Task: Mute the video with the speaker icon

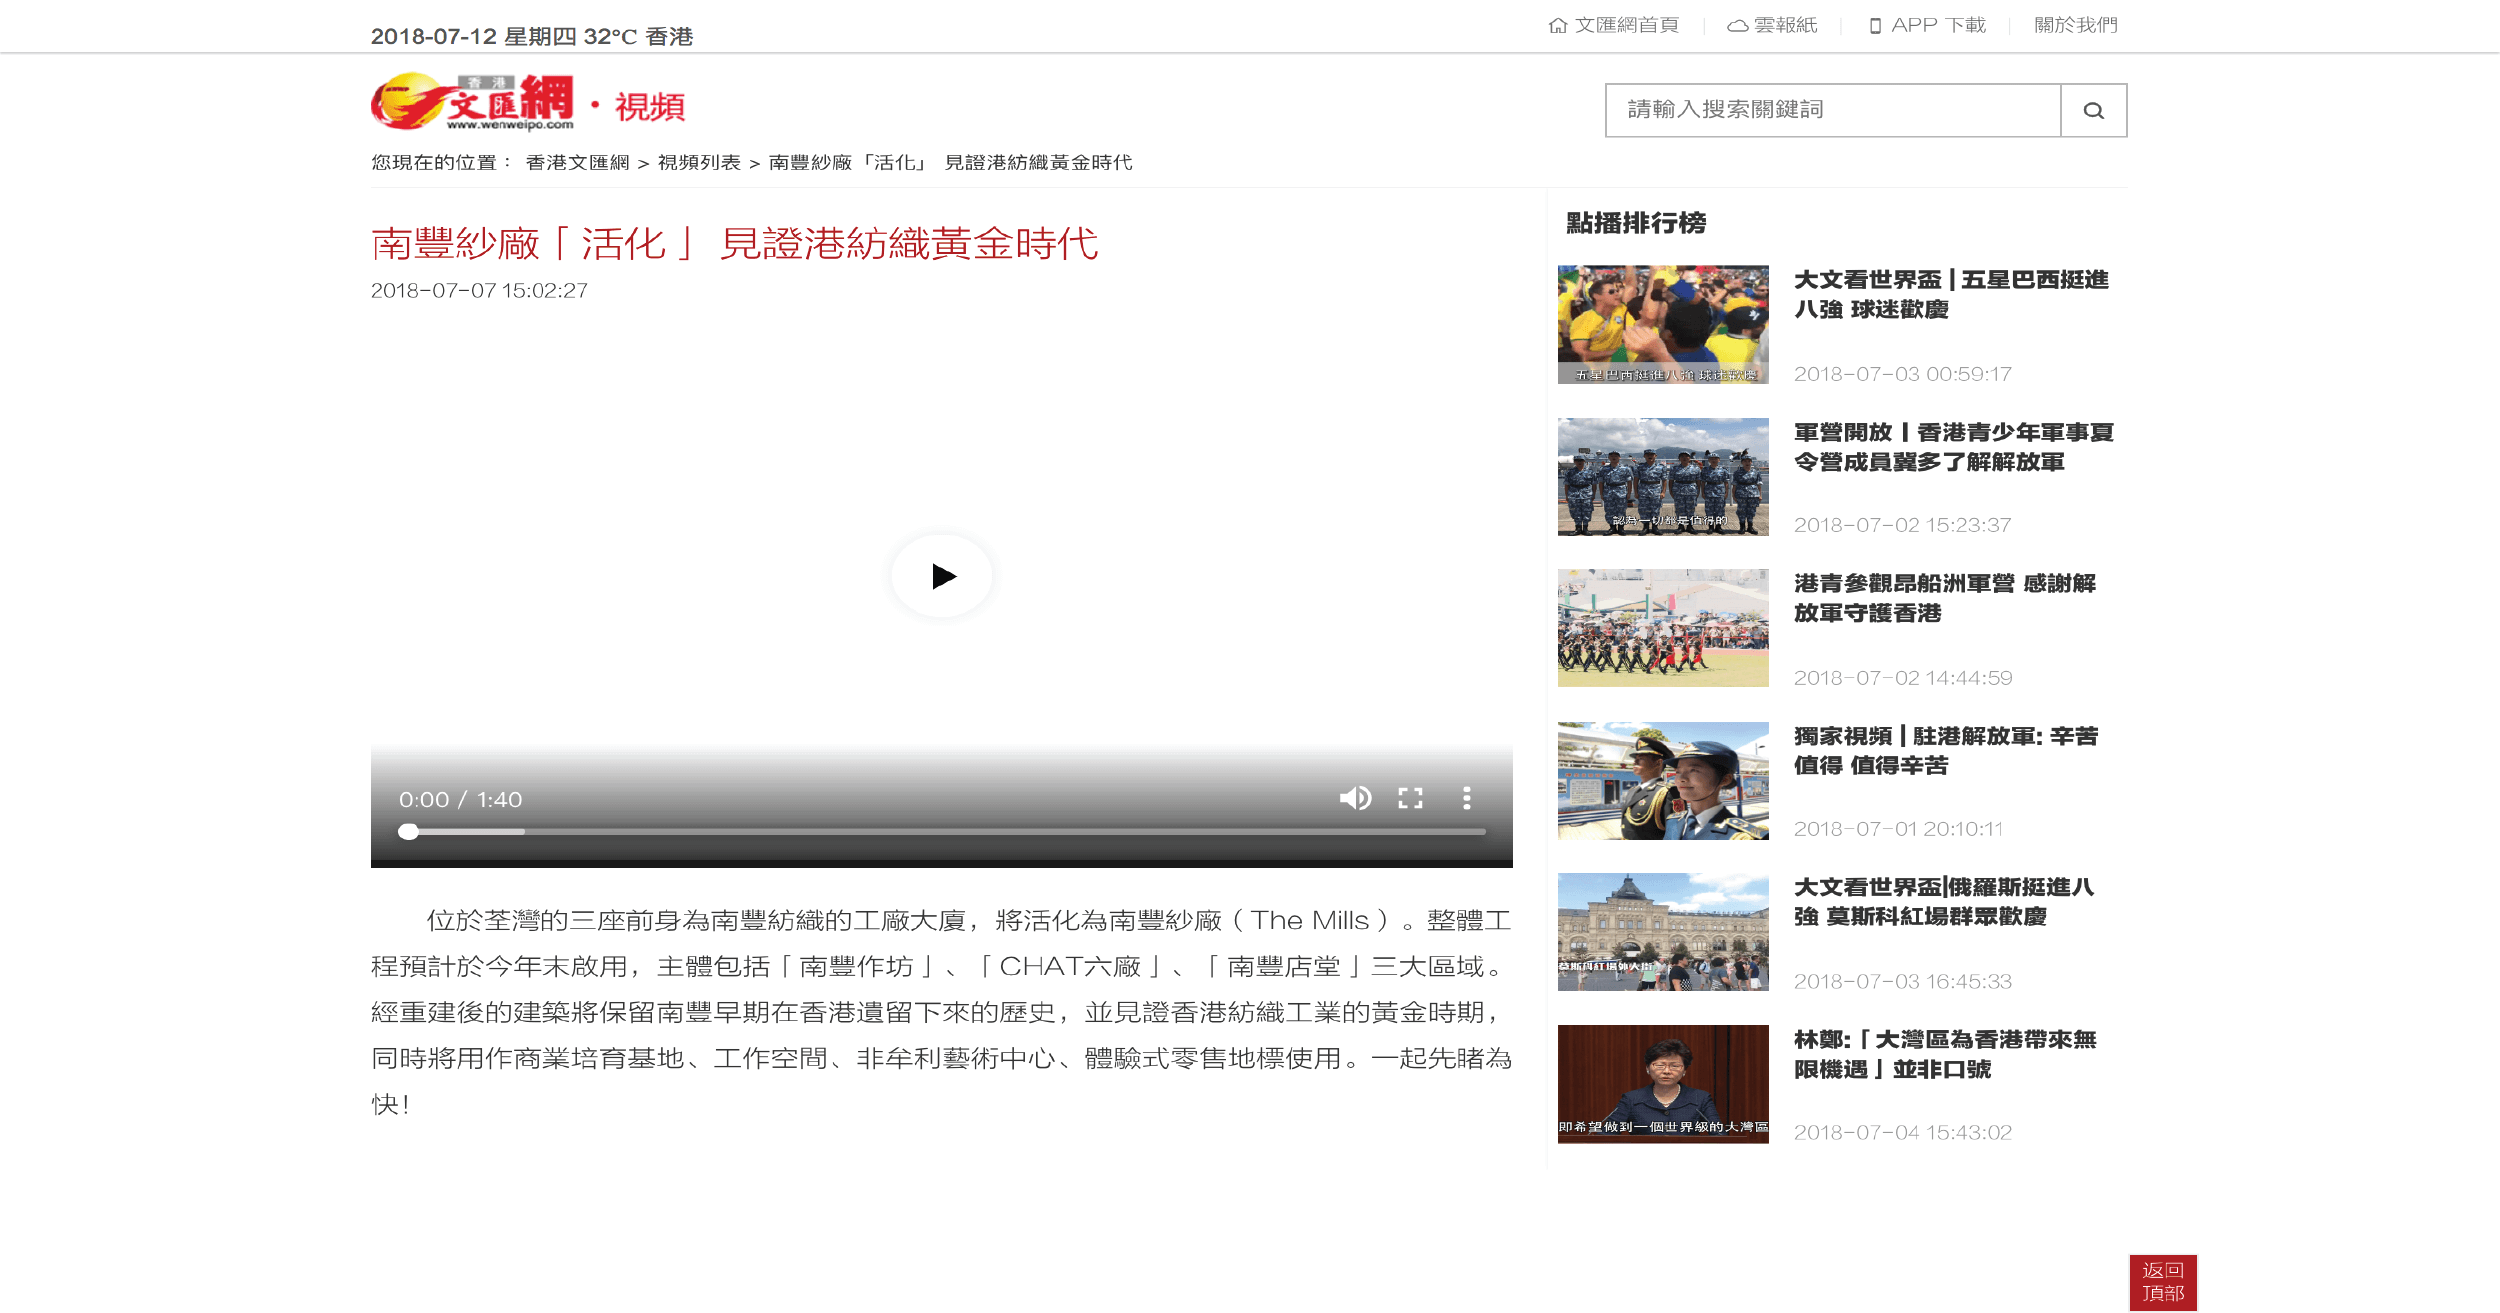Action: [x=1355, y=798]
